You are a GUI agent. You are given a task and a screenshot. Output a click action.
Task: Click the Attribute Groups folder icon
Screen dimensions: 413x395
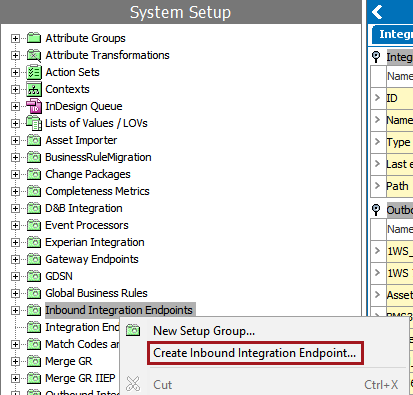click(34, 38)
